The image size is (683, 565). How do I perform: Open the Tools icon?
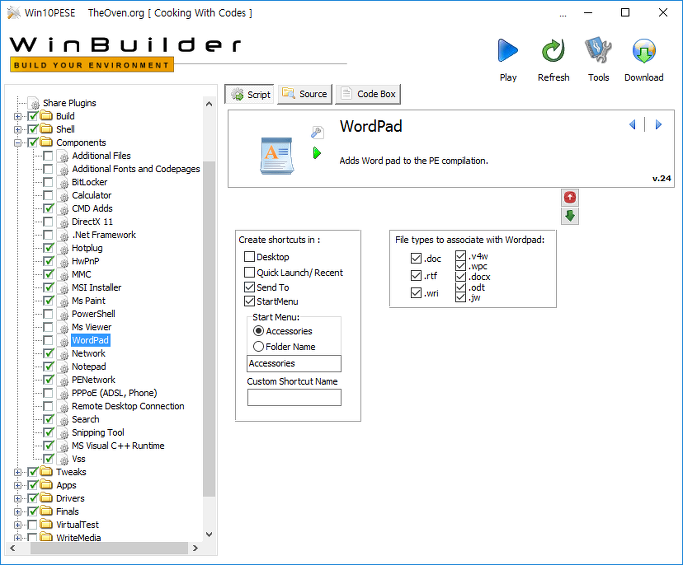[598, 50]
